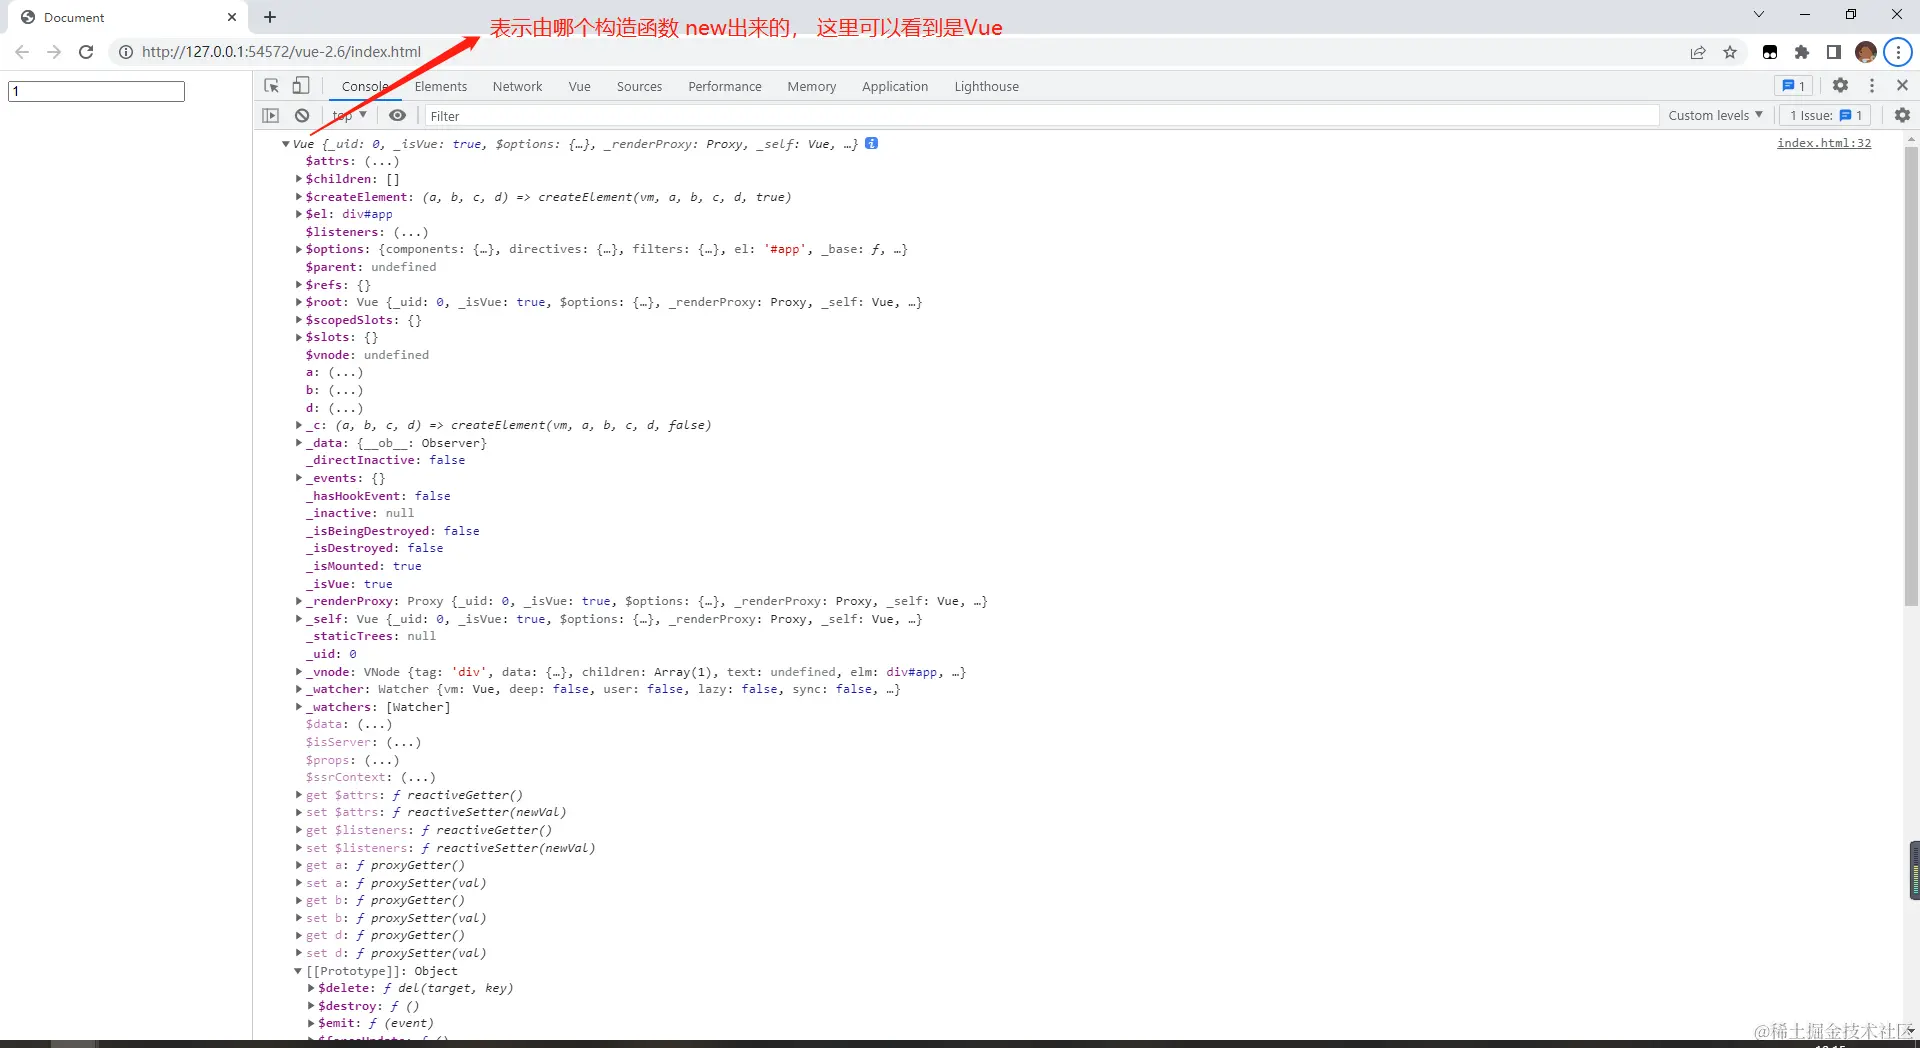Click the browser address bar URL
Image resolution: width=1920 pixels, height=1048 pixels.
click(281, 52)
